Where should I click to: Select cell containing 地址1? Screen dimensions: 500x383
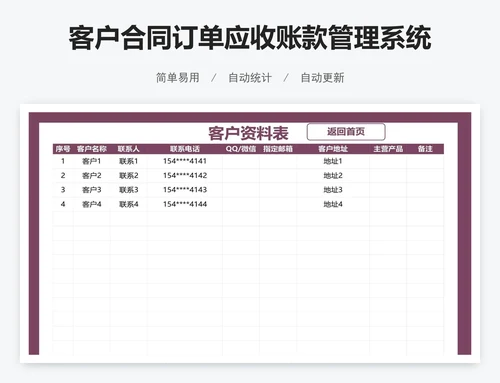[x=333, y=161]
